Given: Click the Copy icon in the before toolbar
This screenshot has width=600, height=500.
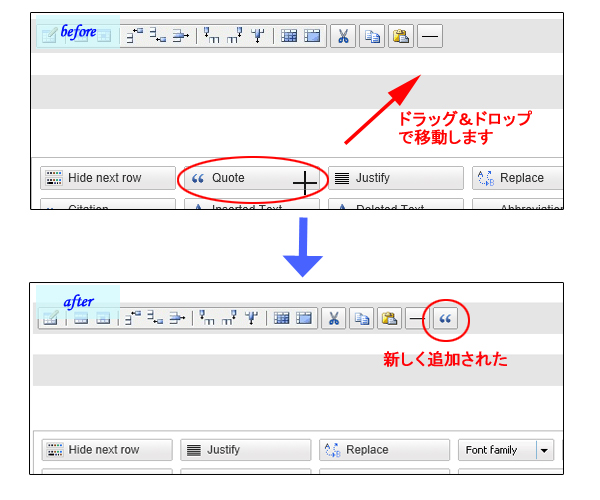Looking at the screenshot, I should click(x=371, y=36).
